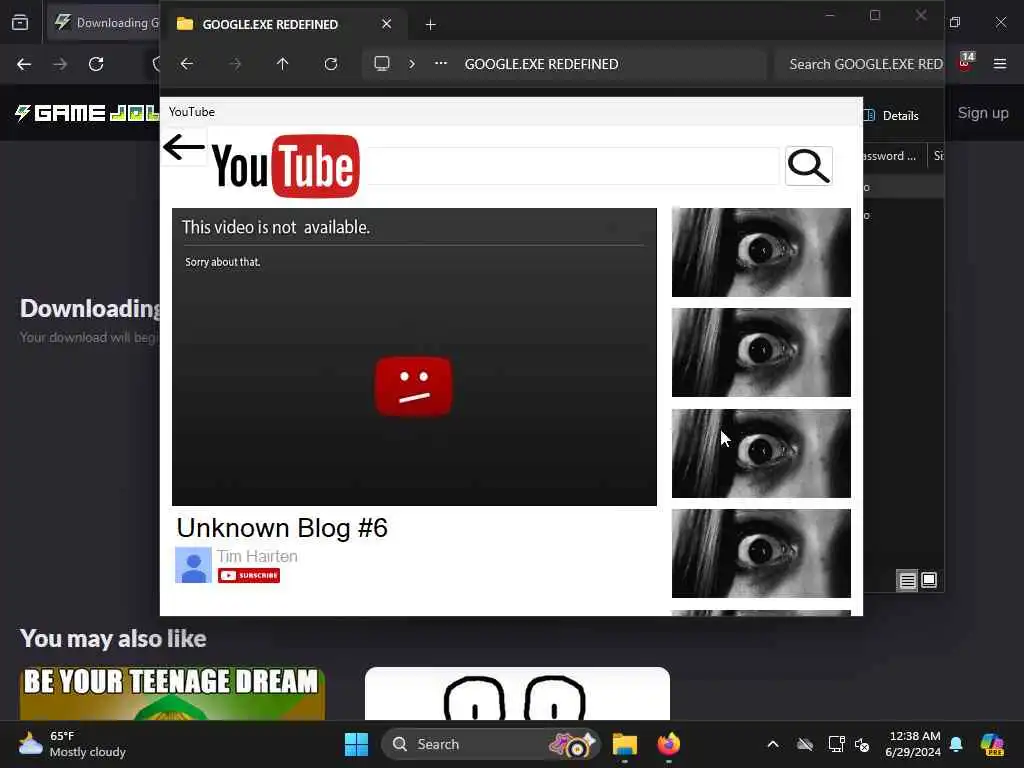Click the muted volume tray icon
The height and width of the screenshot is (768, 1024).
(x=862, y=744)
